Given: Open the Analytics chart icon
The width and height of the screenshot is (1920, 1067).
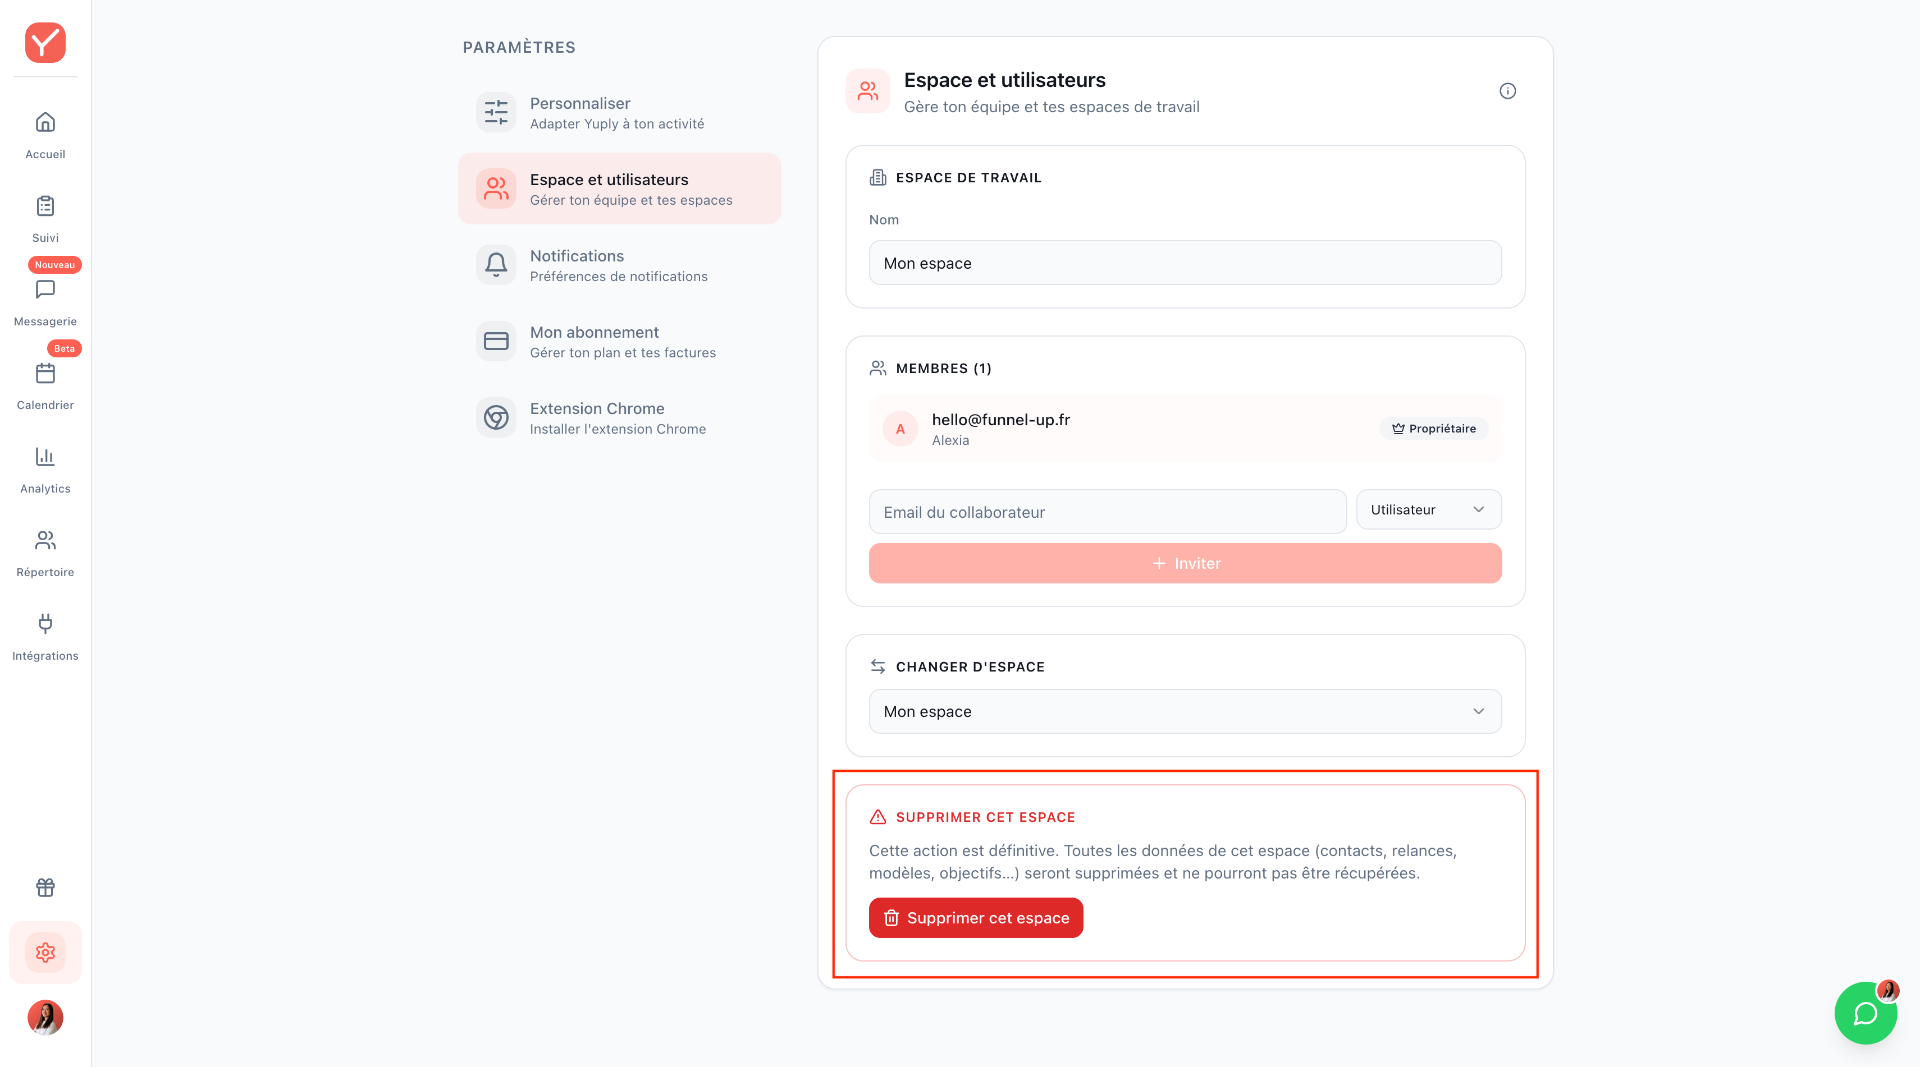Looking at the screenshot, I should coord(45,457).
